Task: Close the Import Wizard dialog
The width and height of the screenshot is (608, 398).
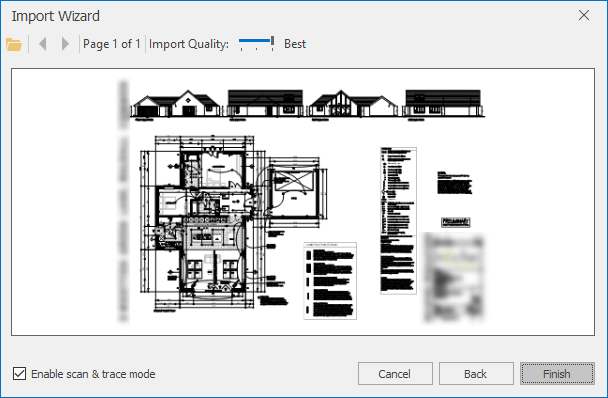Action: tap(584, 16)
